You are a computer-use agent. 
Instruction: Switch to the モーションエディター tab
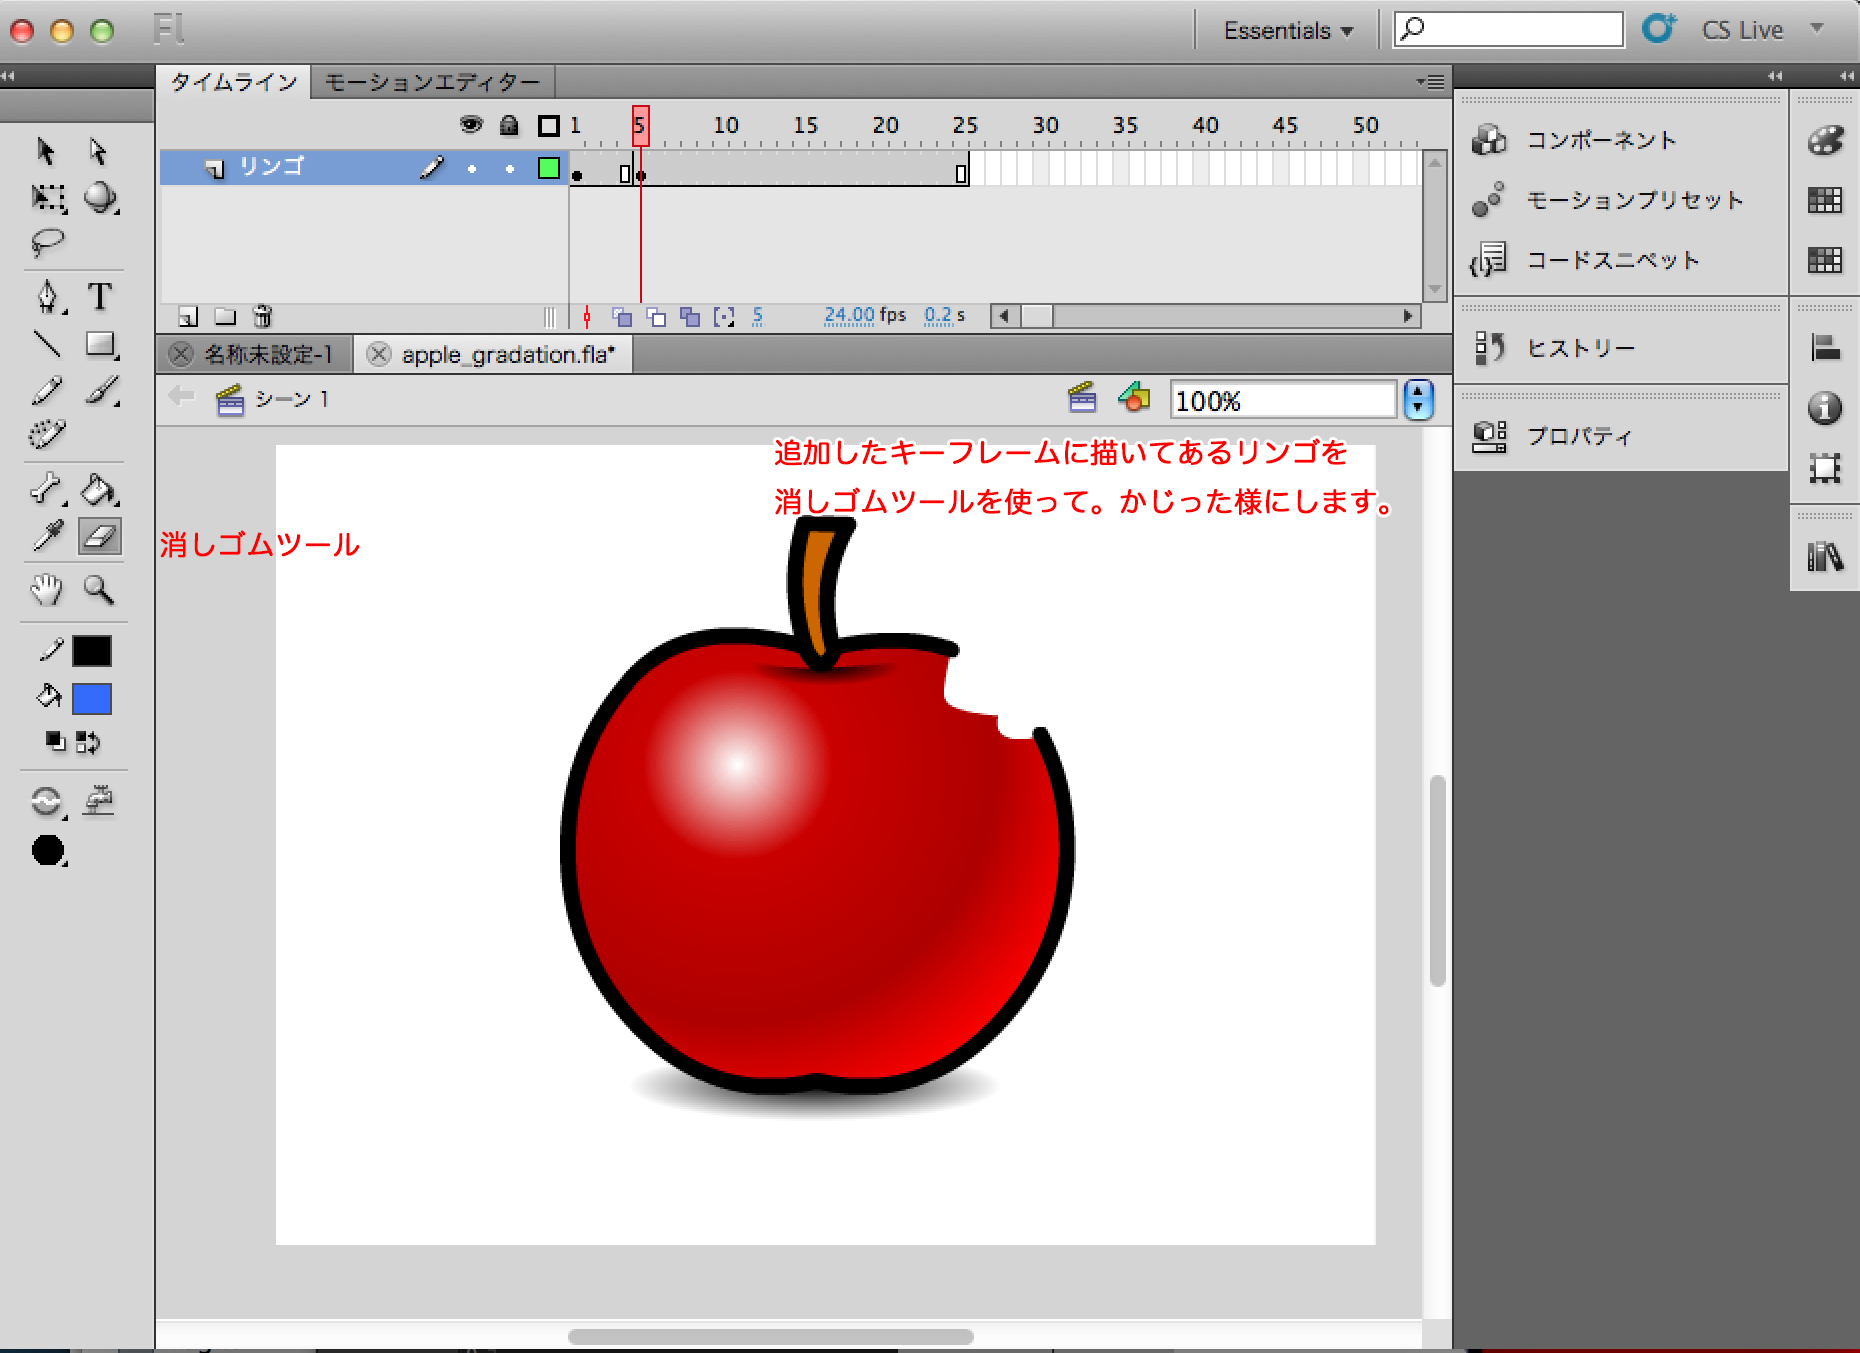click(x=432, y=82)
